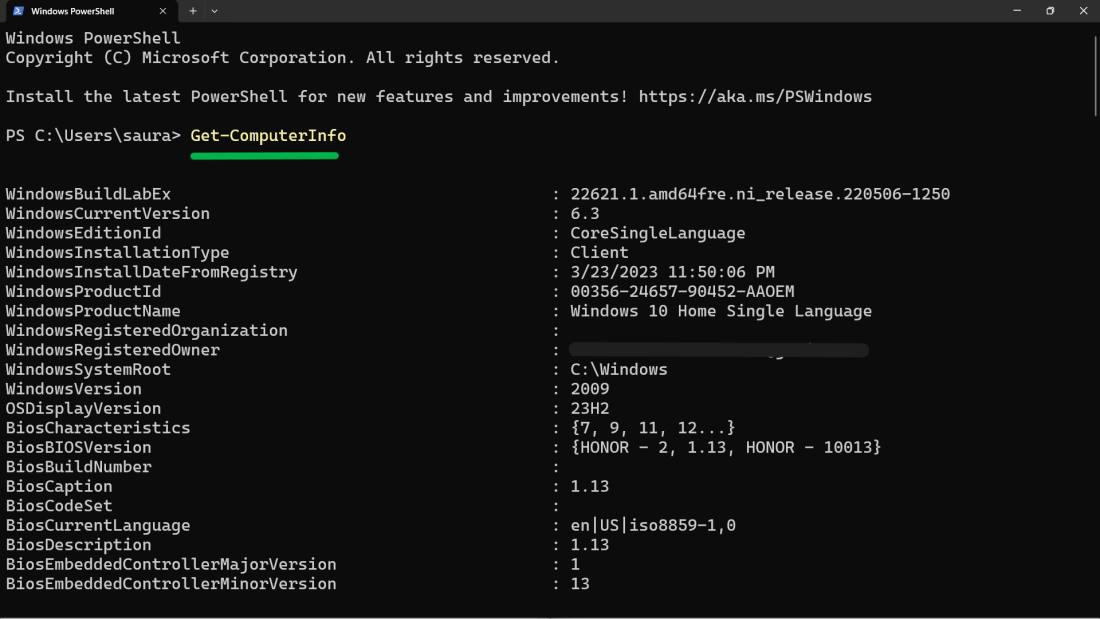Click the value C:\Windows
1100x619 pixels.
619,370
